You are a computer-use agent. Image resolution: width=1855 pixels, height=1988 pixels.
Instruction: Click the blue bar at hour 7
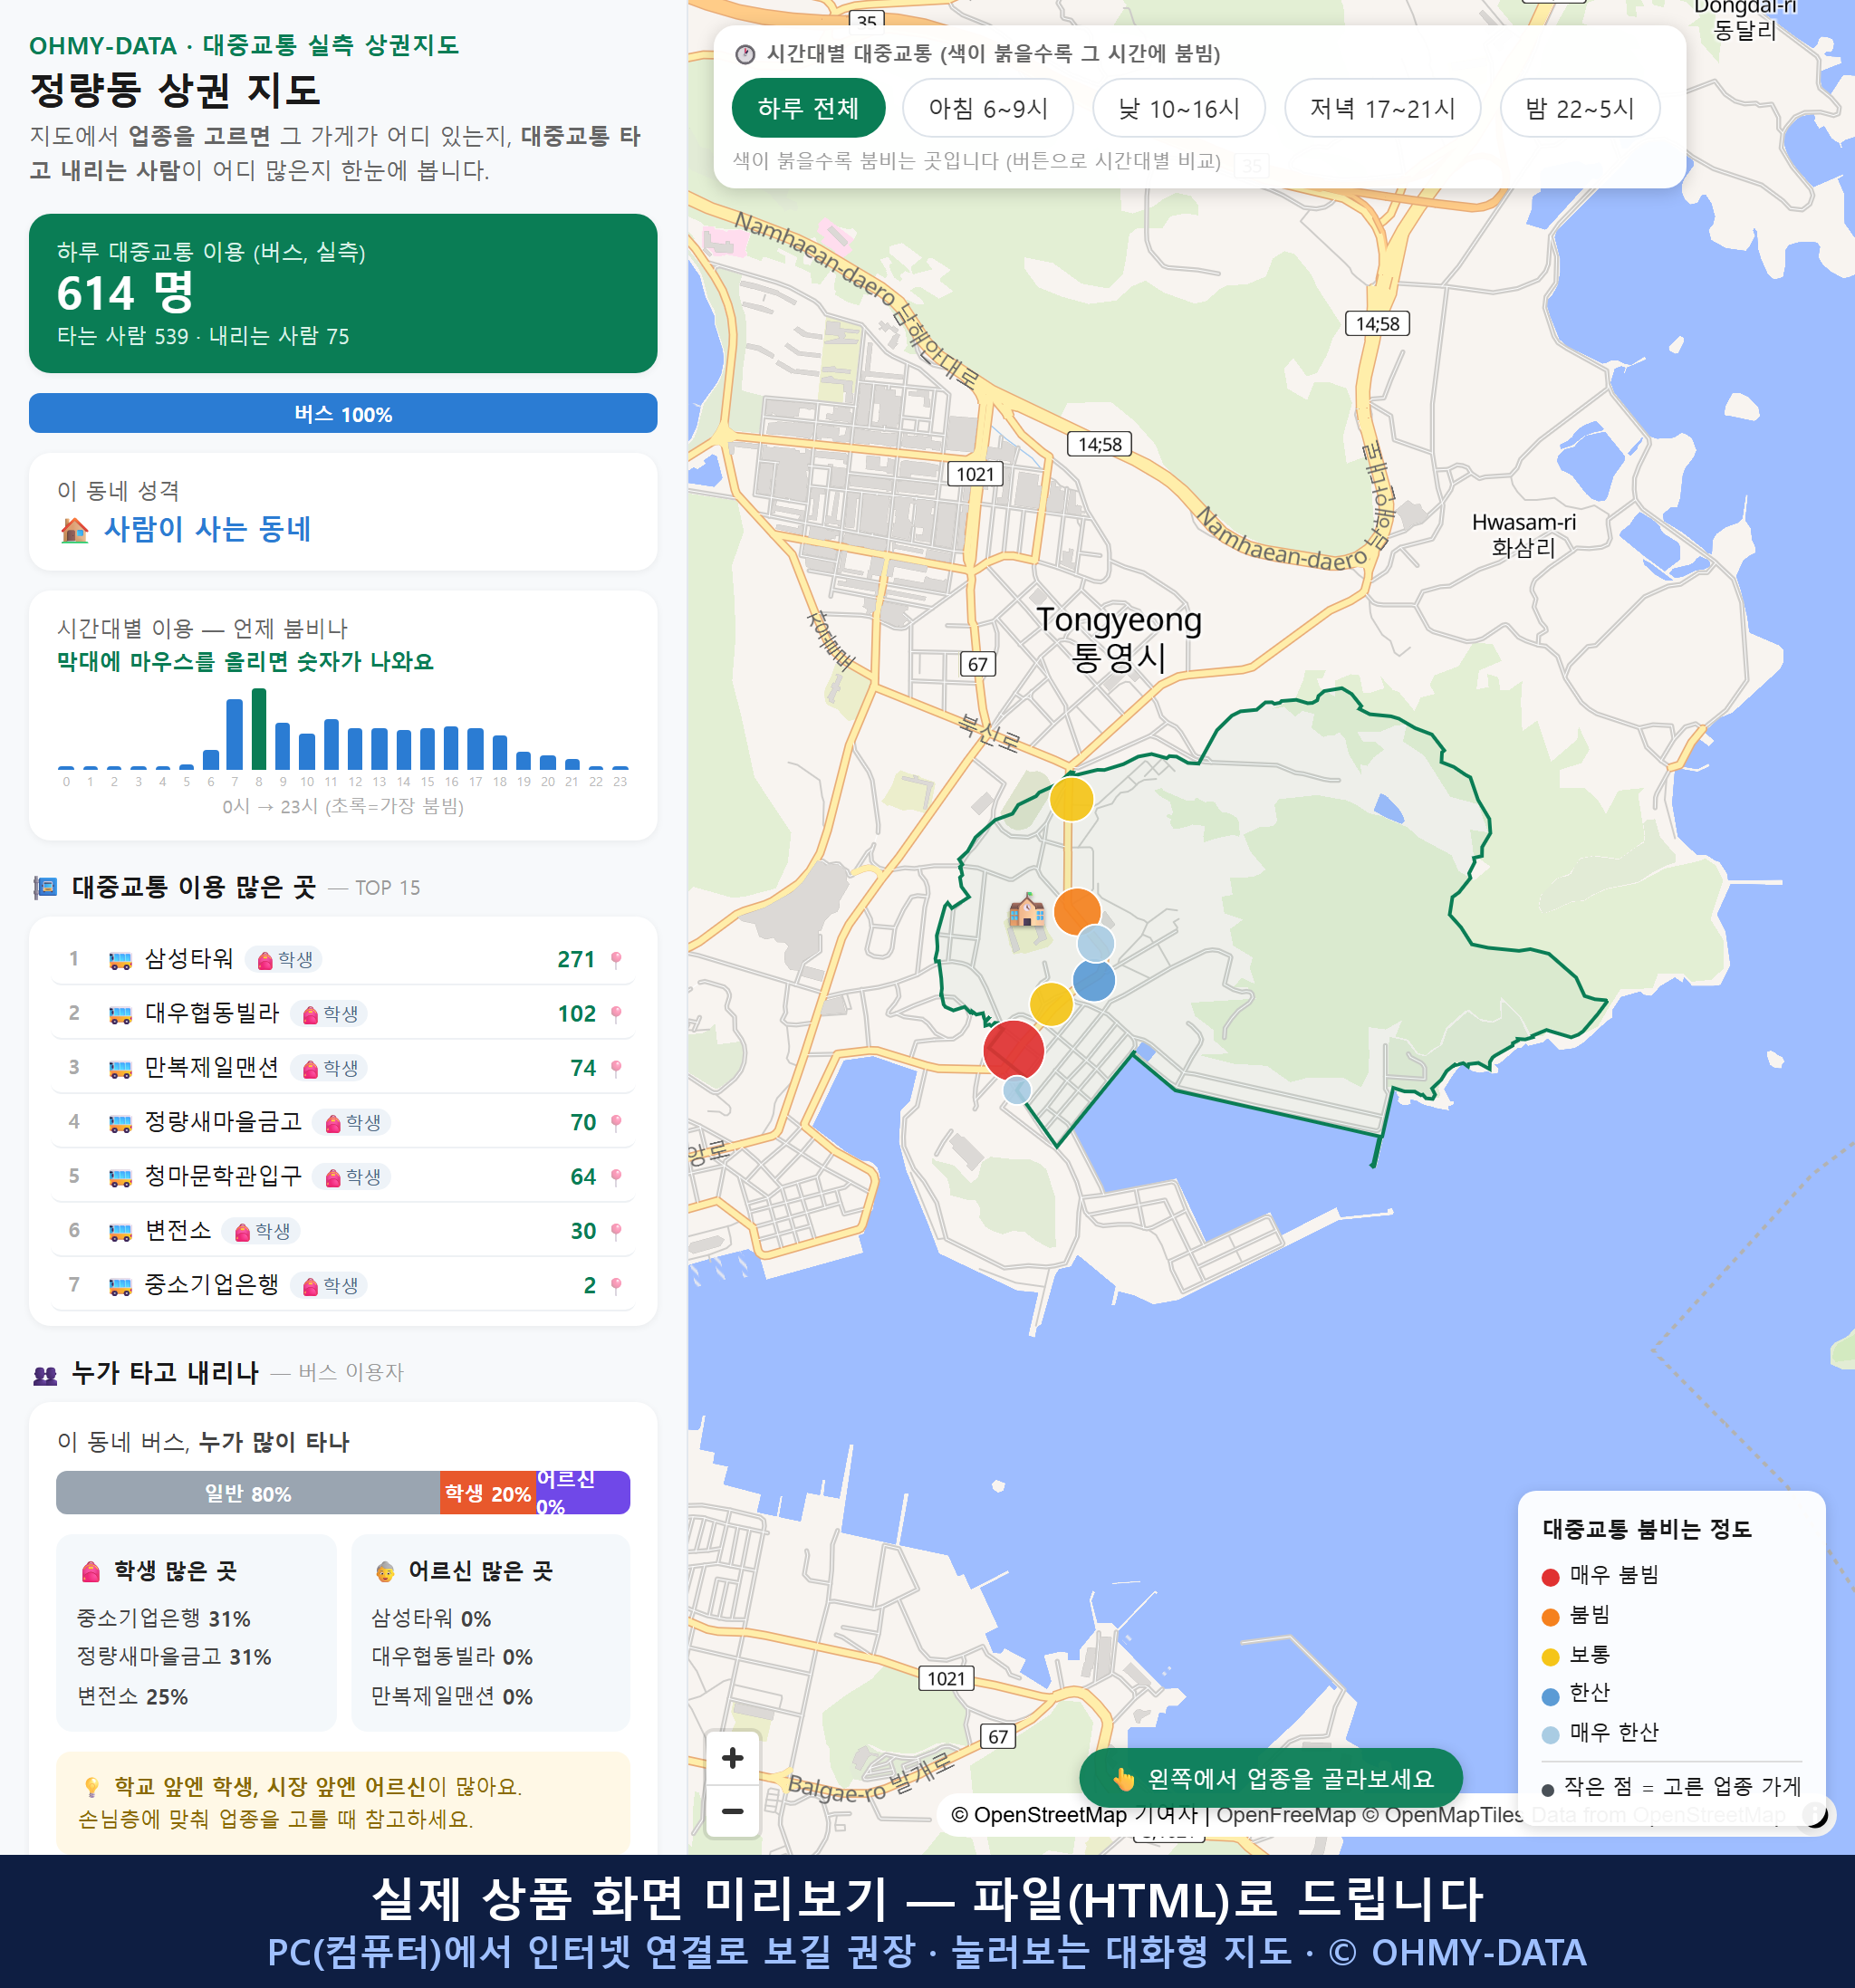(235, 734)
